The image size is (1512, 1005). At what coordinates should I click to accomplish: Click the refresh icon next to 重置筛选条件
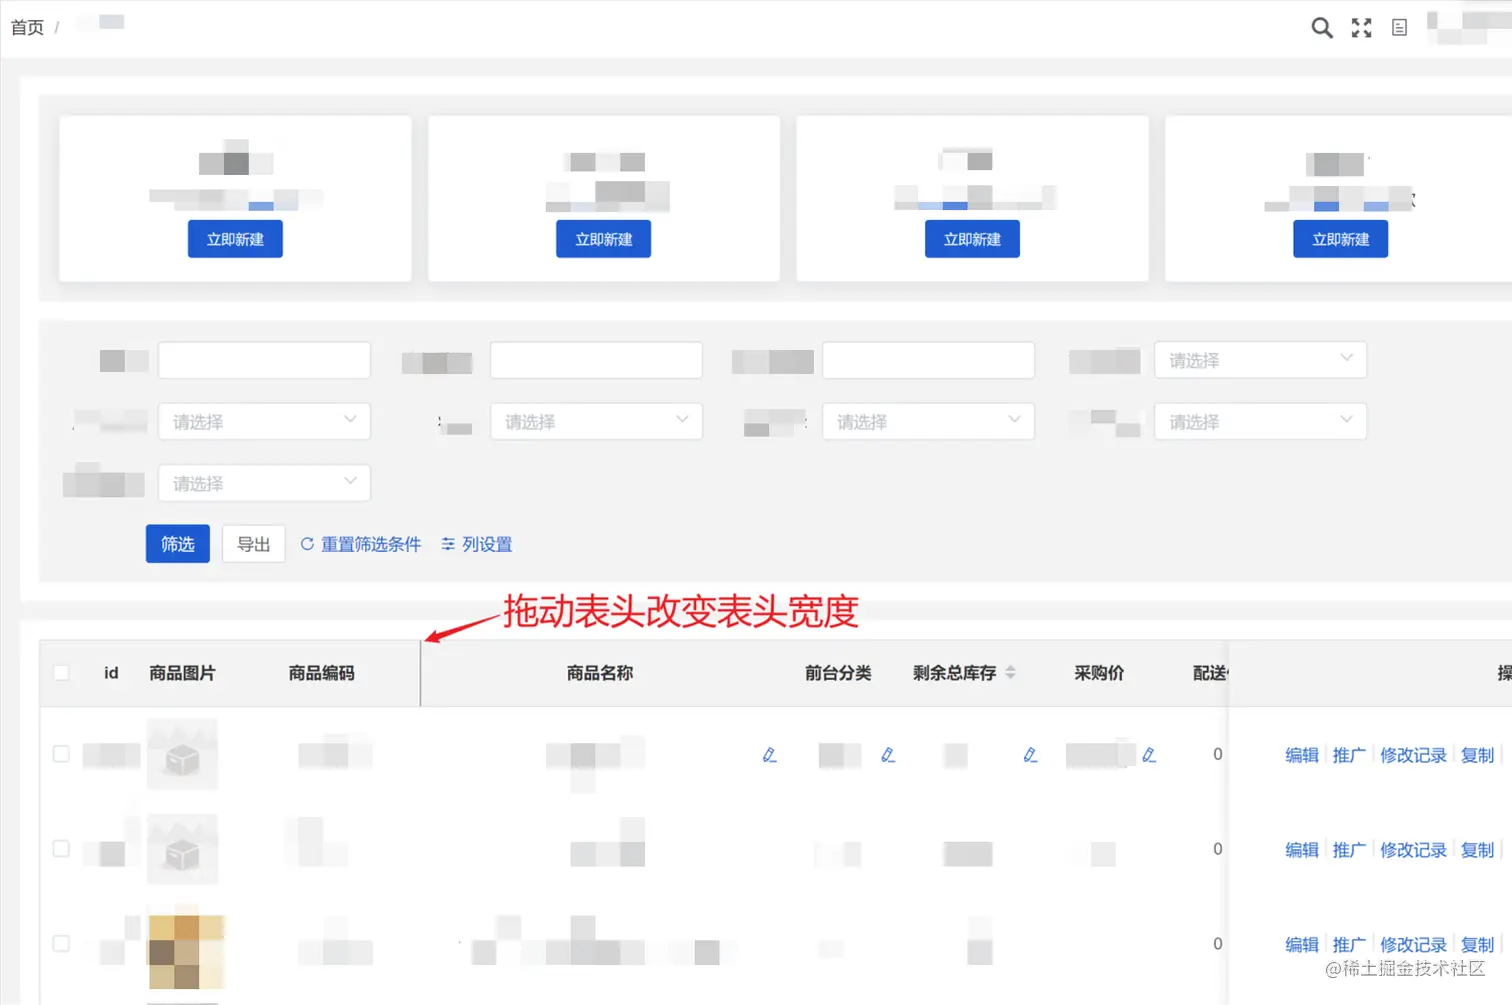tap(308, 544)
